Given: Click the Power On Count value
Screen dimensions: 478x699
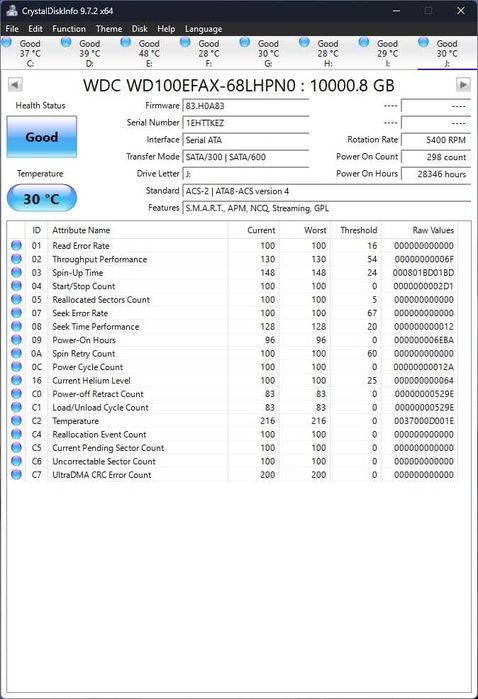Looking at the screenshot, I should tap(436, 157).
